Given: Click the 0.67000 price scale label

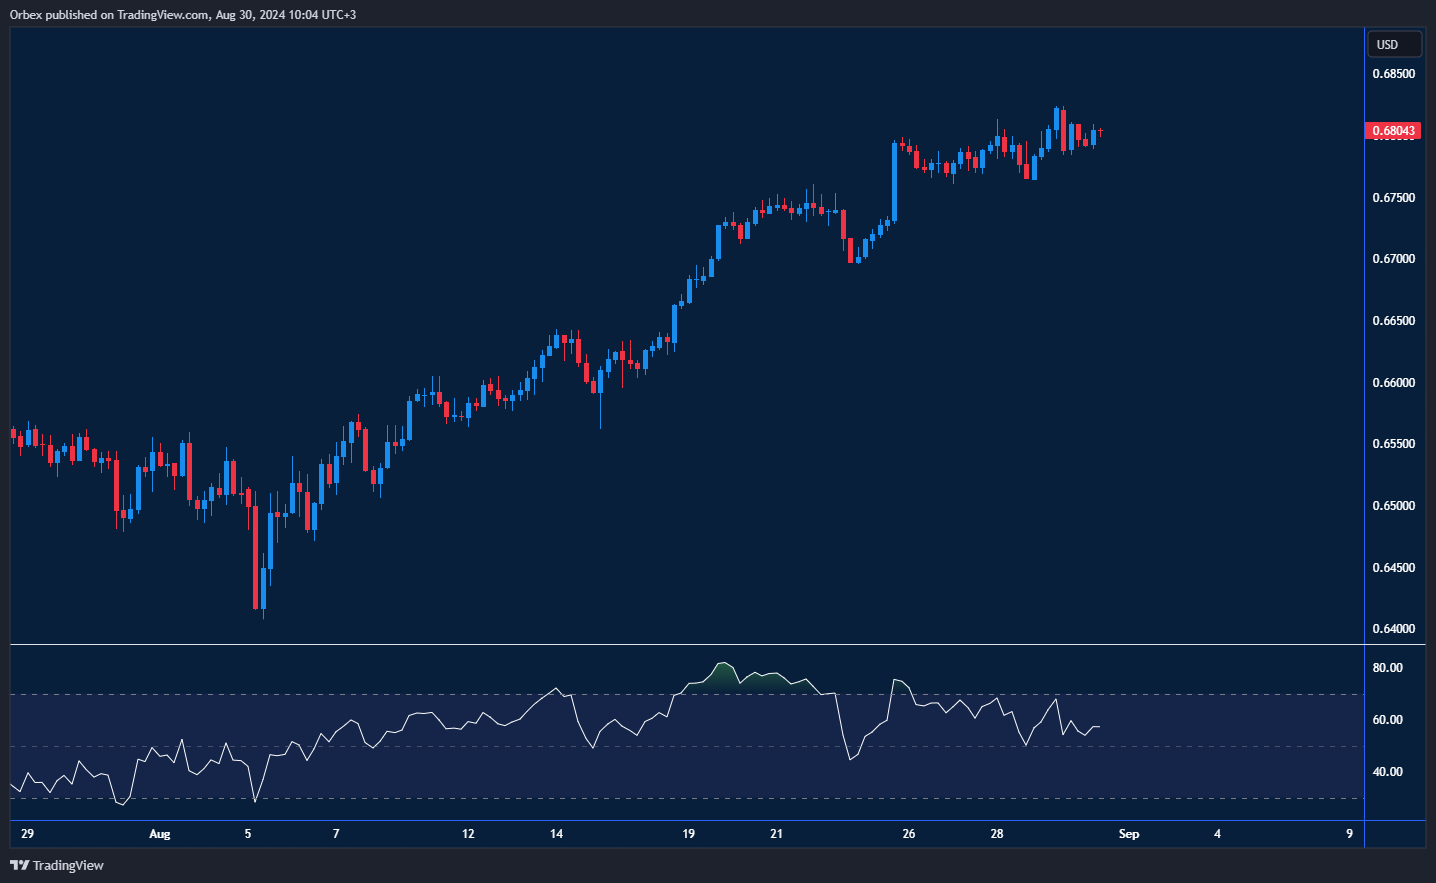Looking at the screenshot, I should pos(1393,259).
